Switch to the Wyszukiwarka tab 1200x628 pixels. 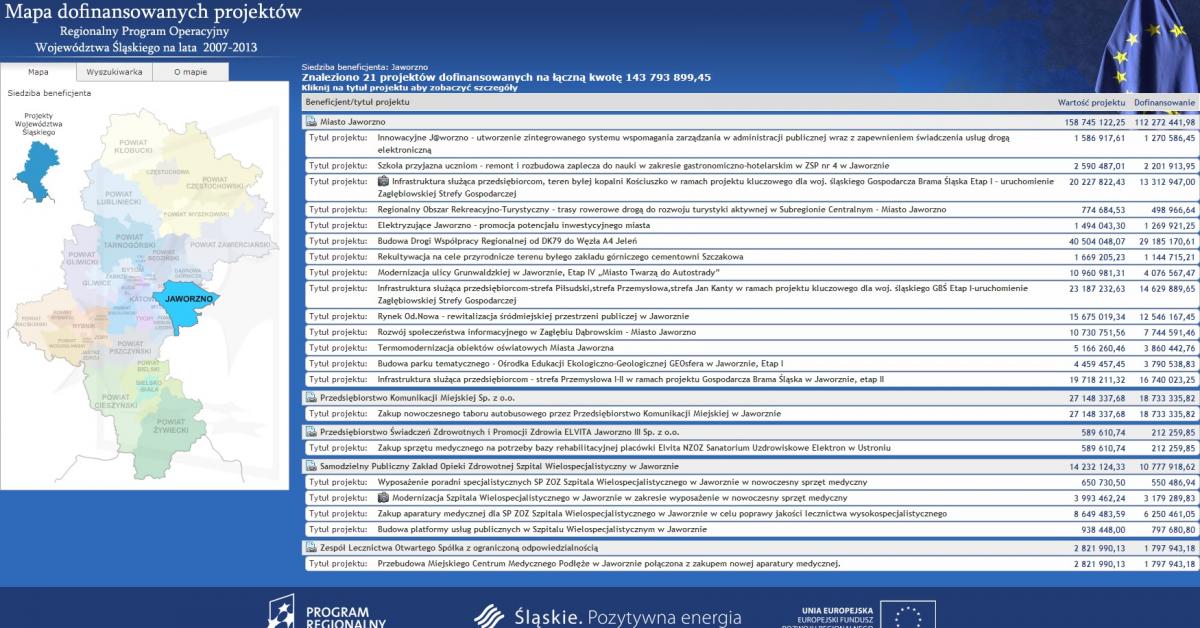(114, 72)
